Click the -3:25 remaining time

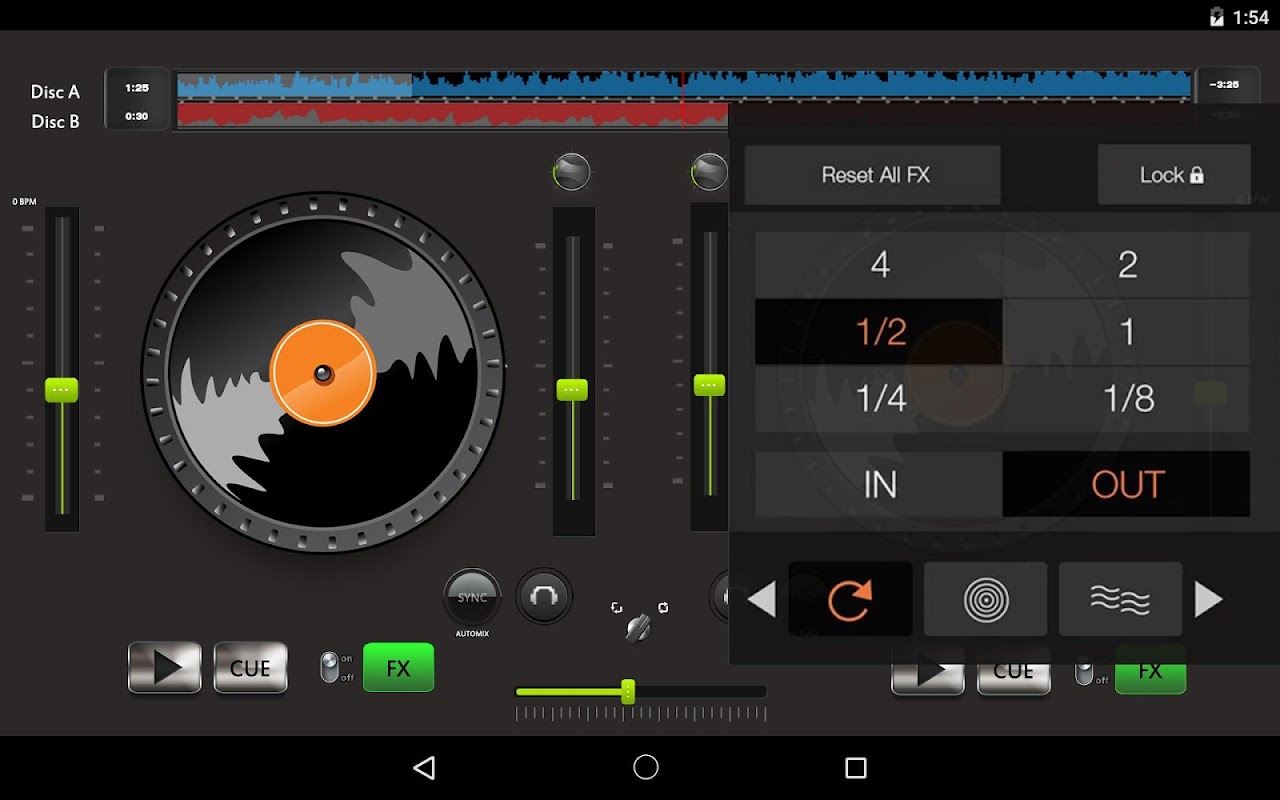click(x=1224, y=85)
